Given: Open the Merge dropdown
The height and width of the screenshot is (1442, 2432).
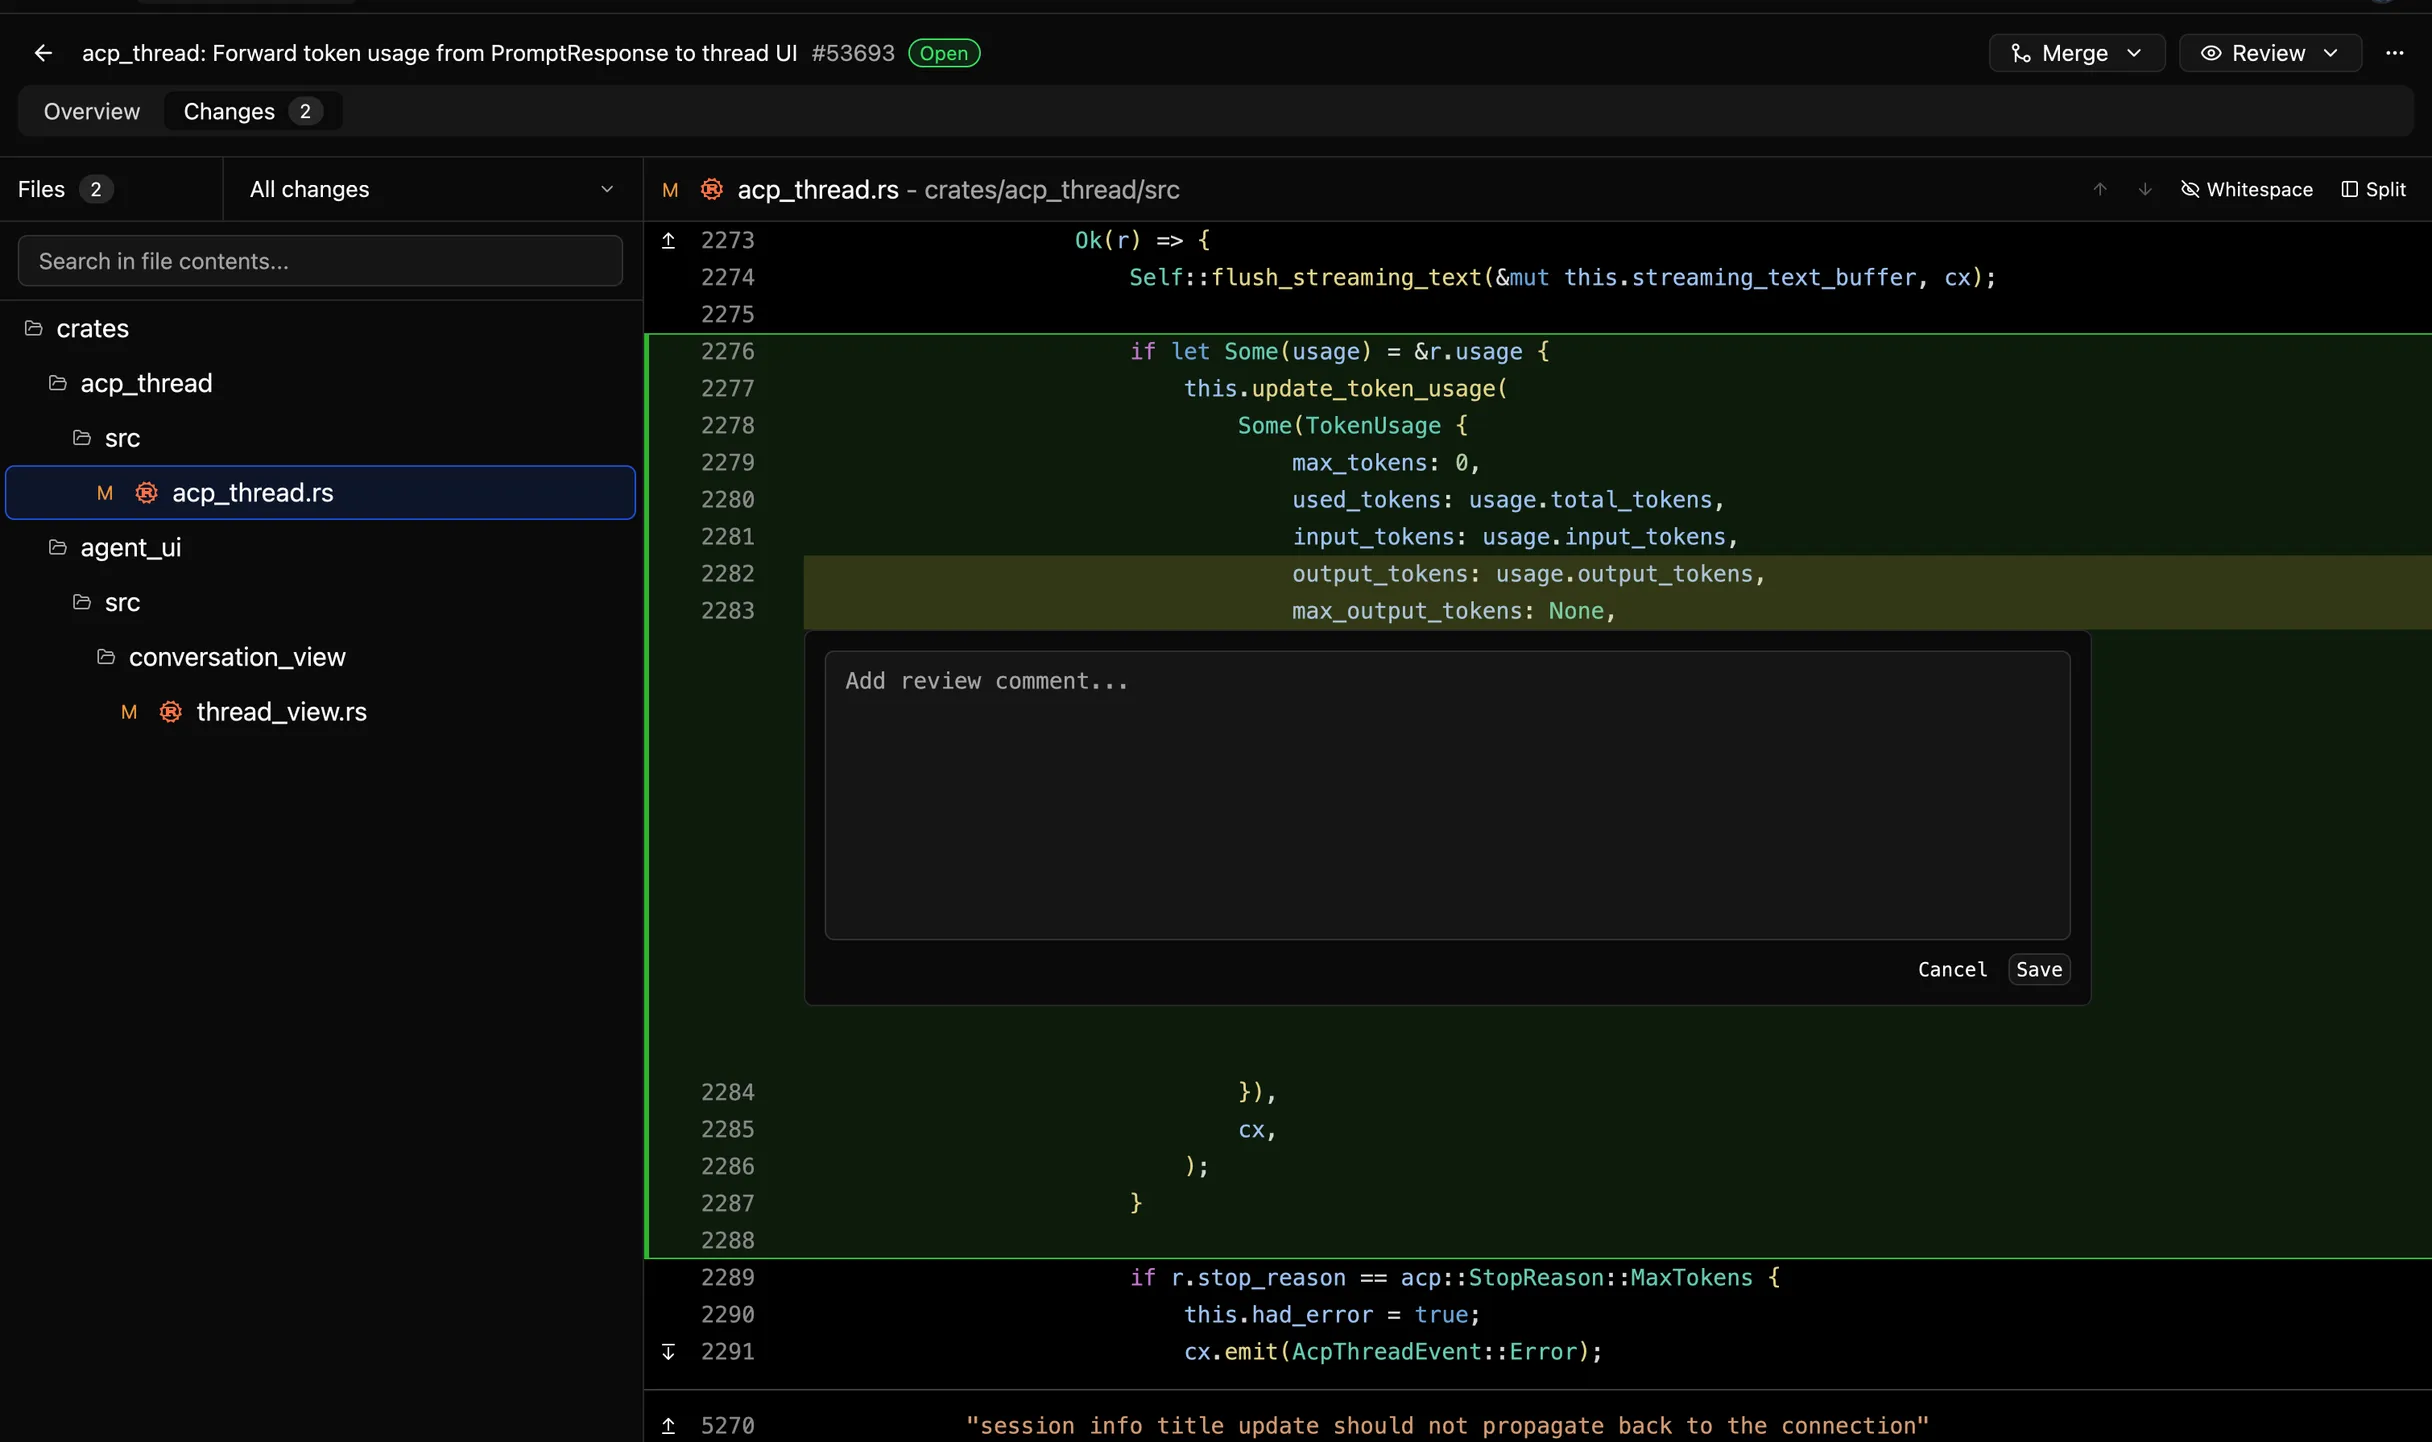Looking at the screenshot, I should (2076, 53).
